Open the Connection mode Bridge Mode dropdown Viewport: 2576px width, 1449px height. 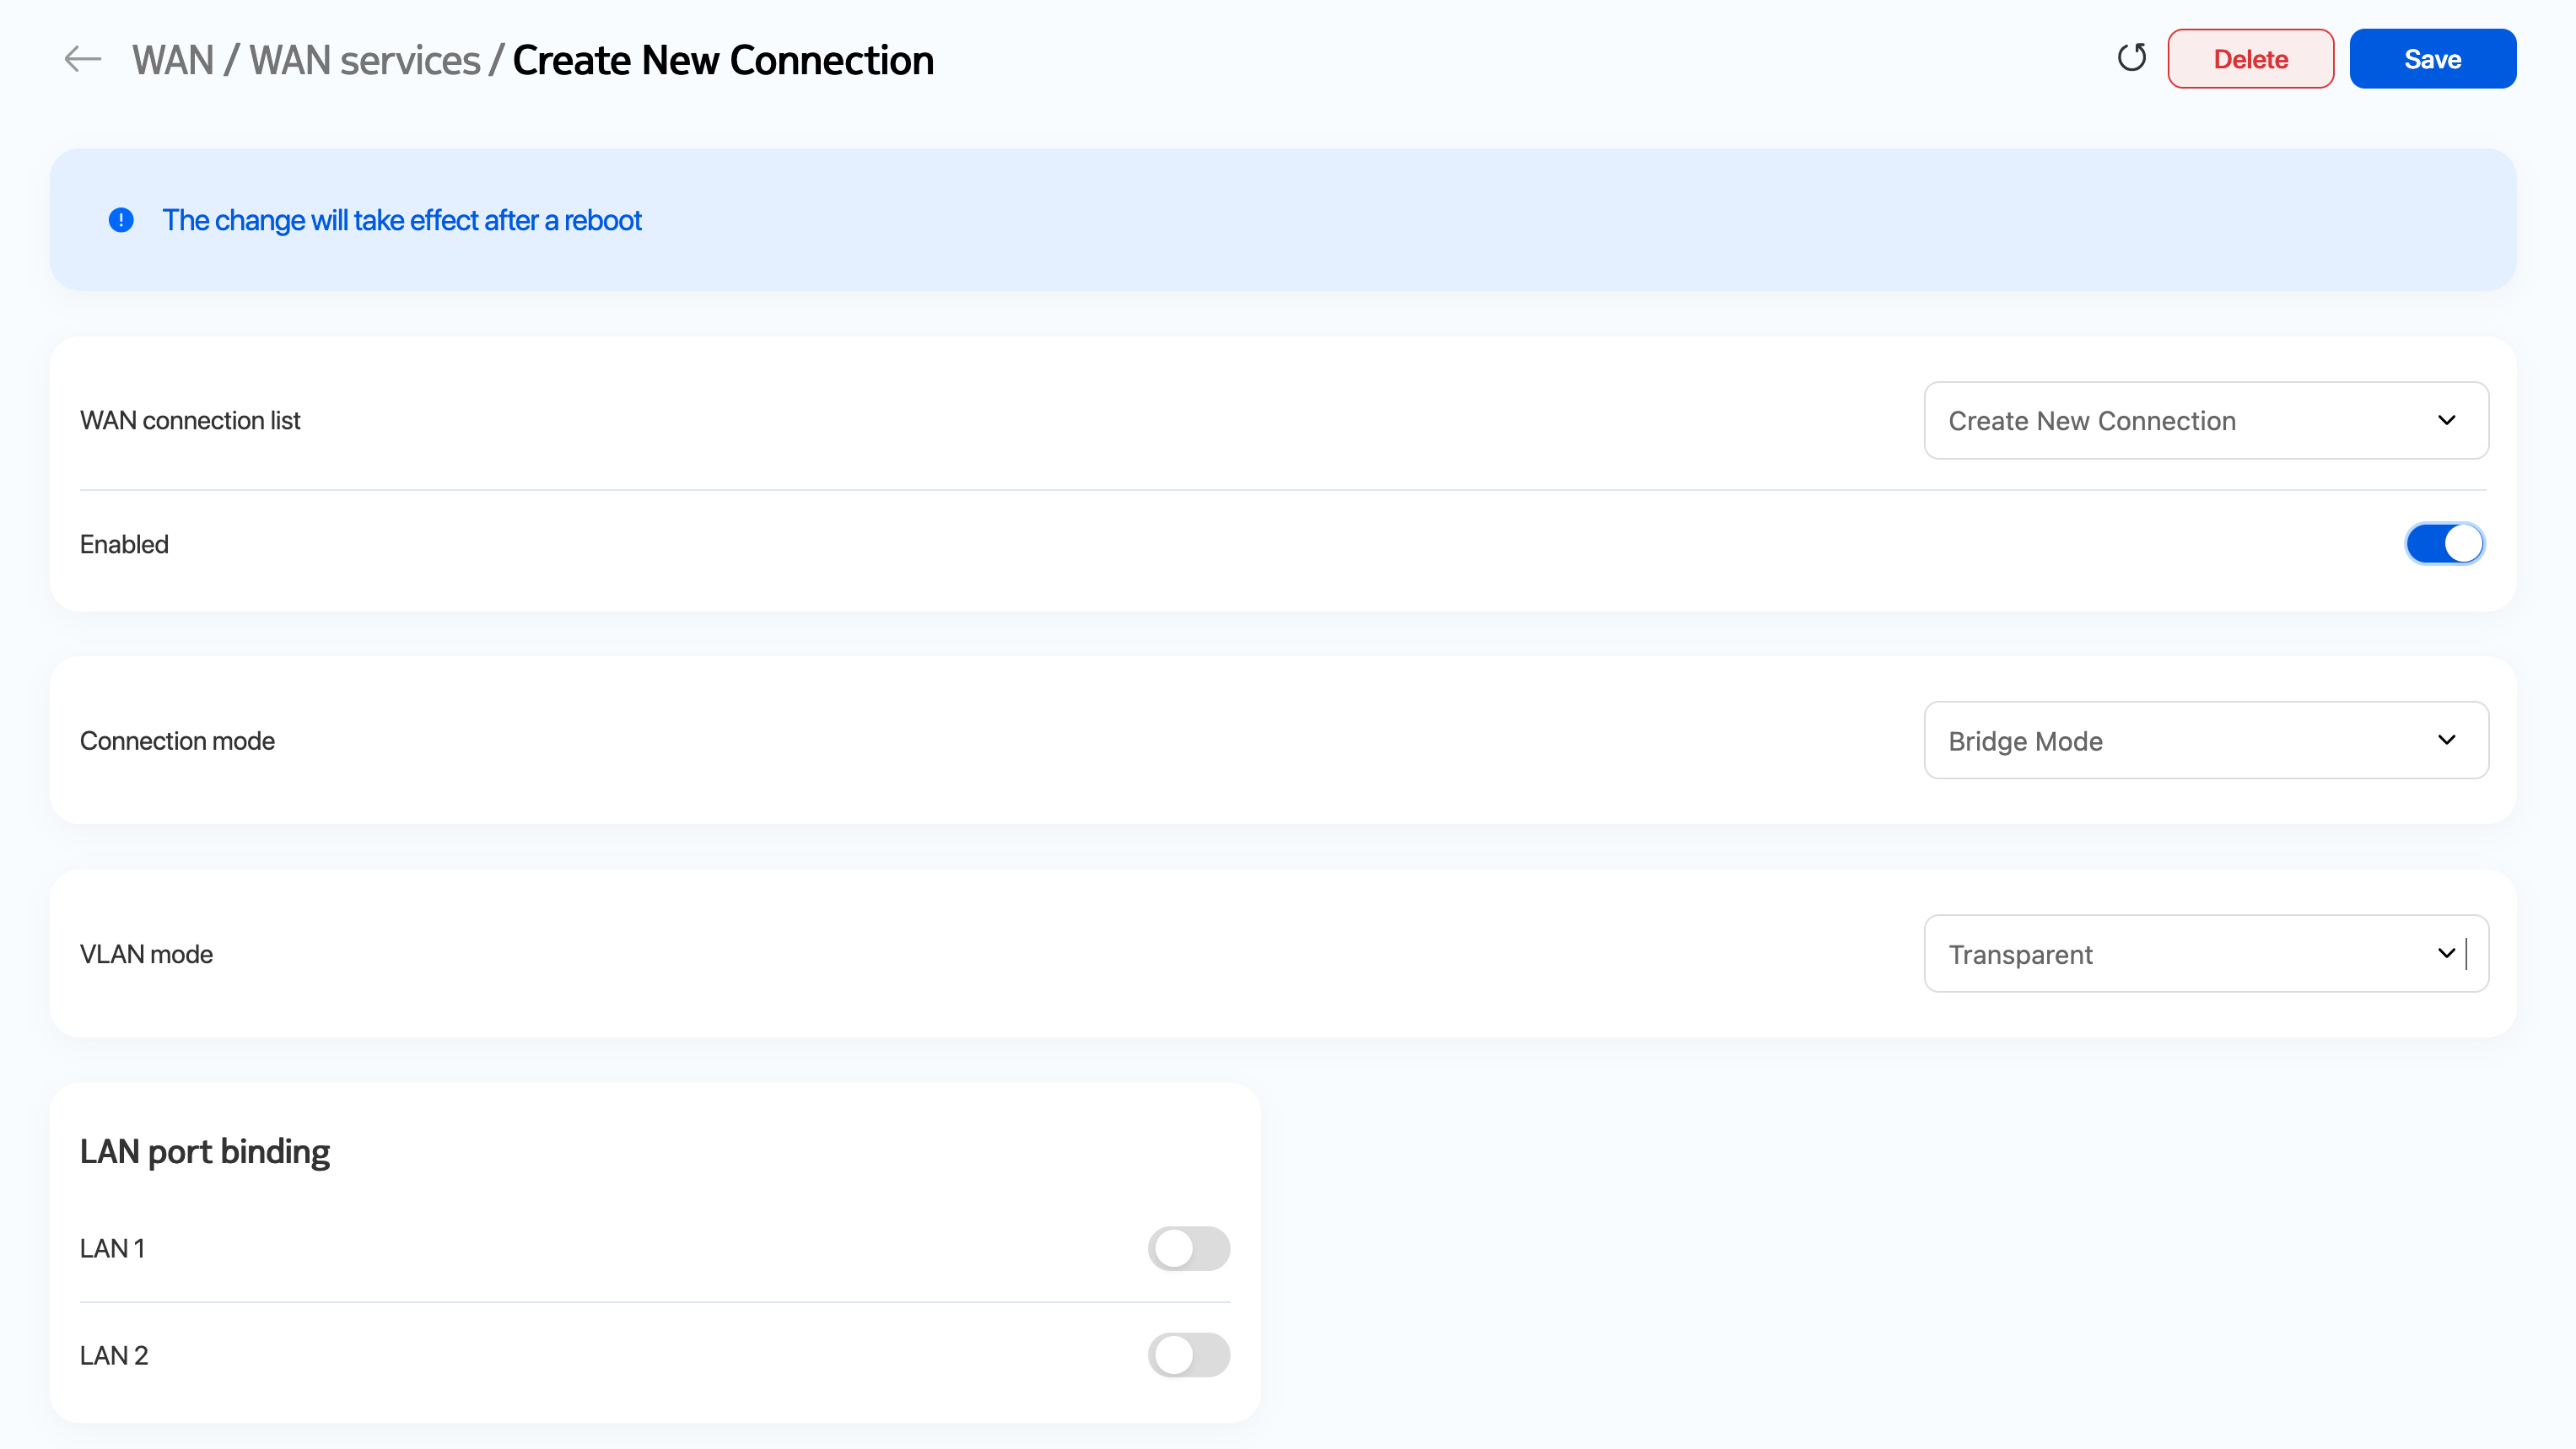pos(2205,740)
